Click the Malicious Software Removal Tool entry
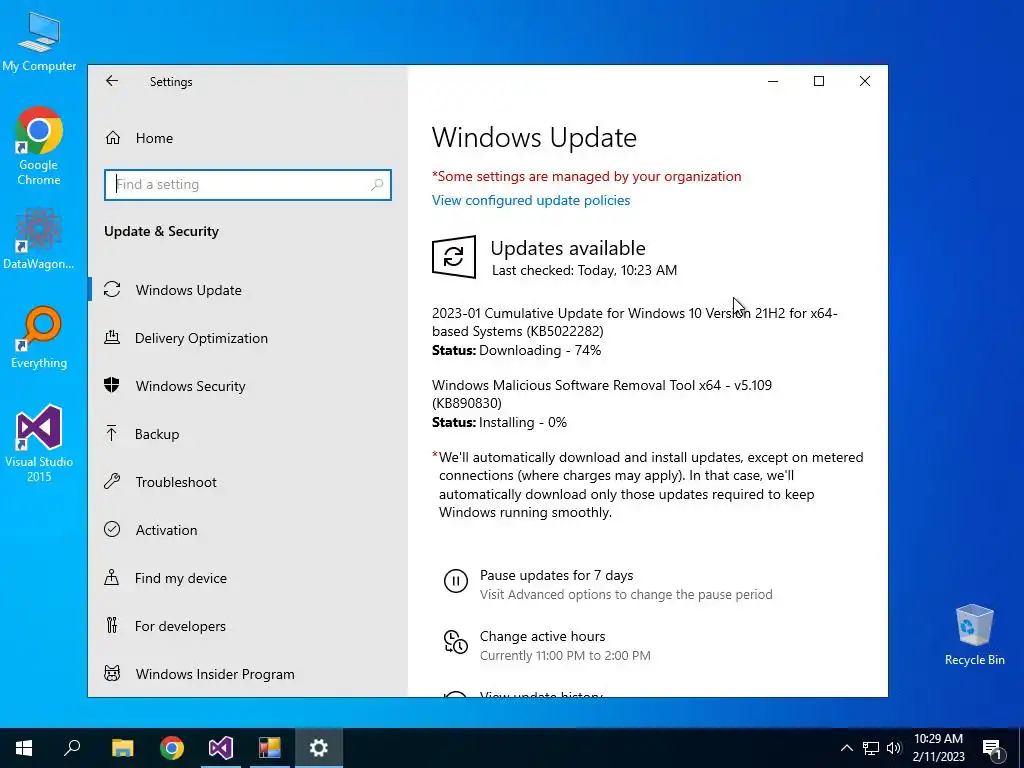 tap(602, 394)
